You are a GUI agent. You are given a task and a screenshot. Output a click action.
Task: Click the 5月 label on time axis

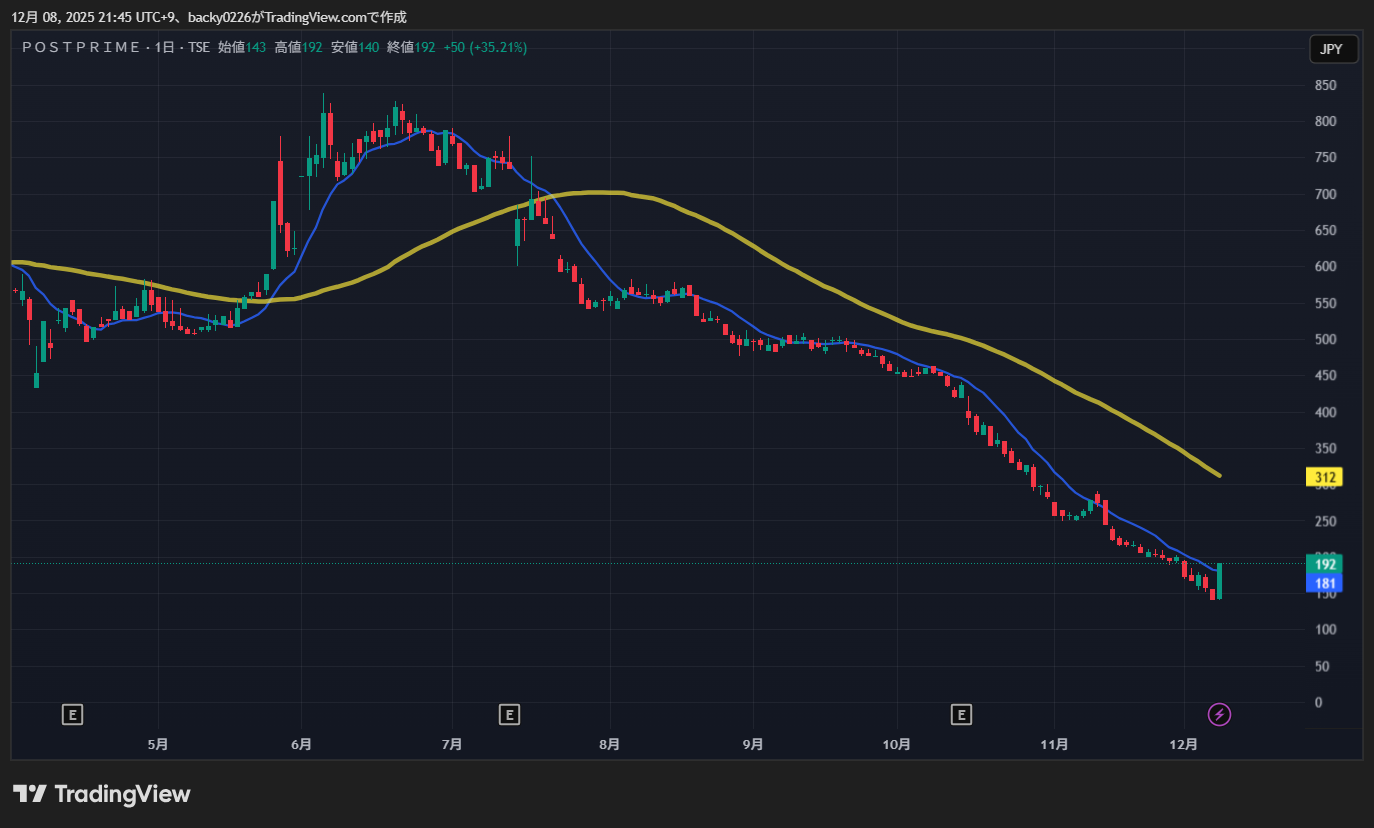pos(157,745)
